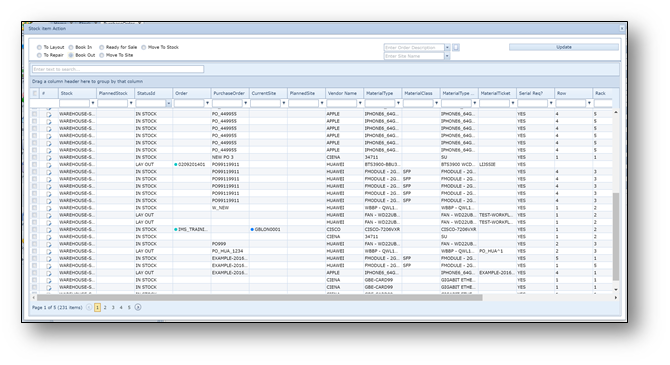Open row details icon for PO_HUA_1234 row

pos(49,252)
